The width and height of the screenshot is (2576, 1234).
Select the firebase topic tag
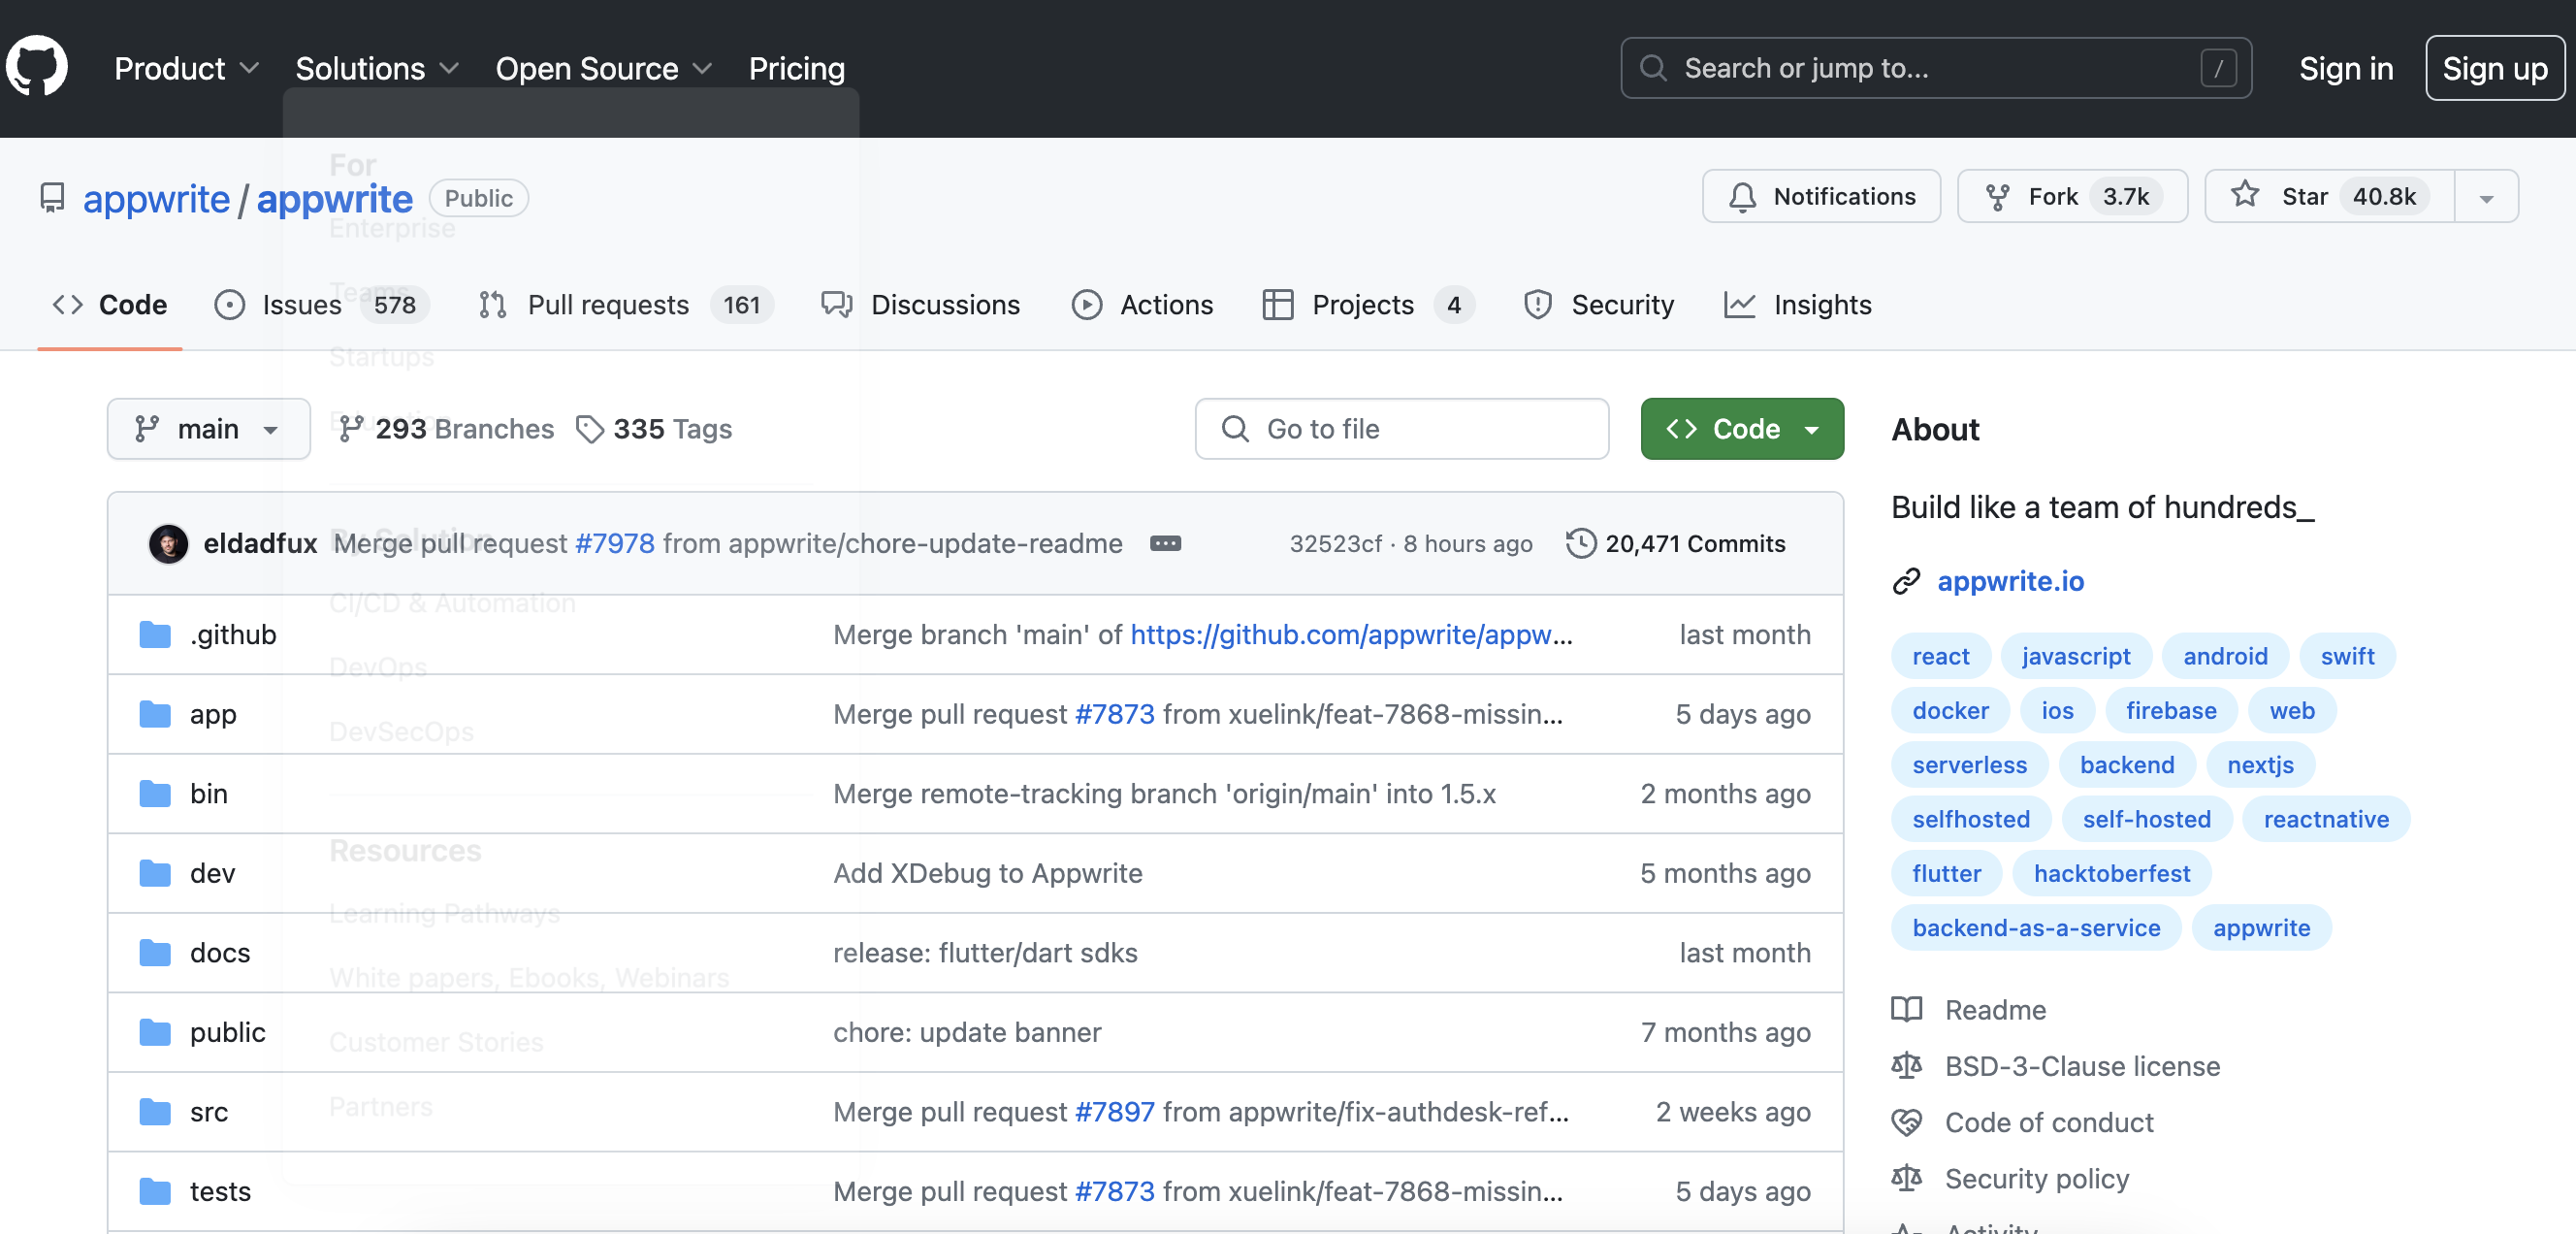pyautogui.click(x=2170, y=710)
